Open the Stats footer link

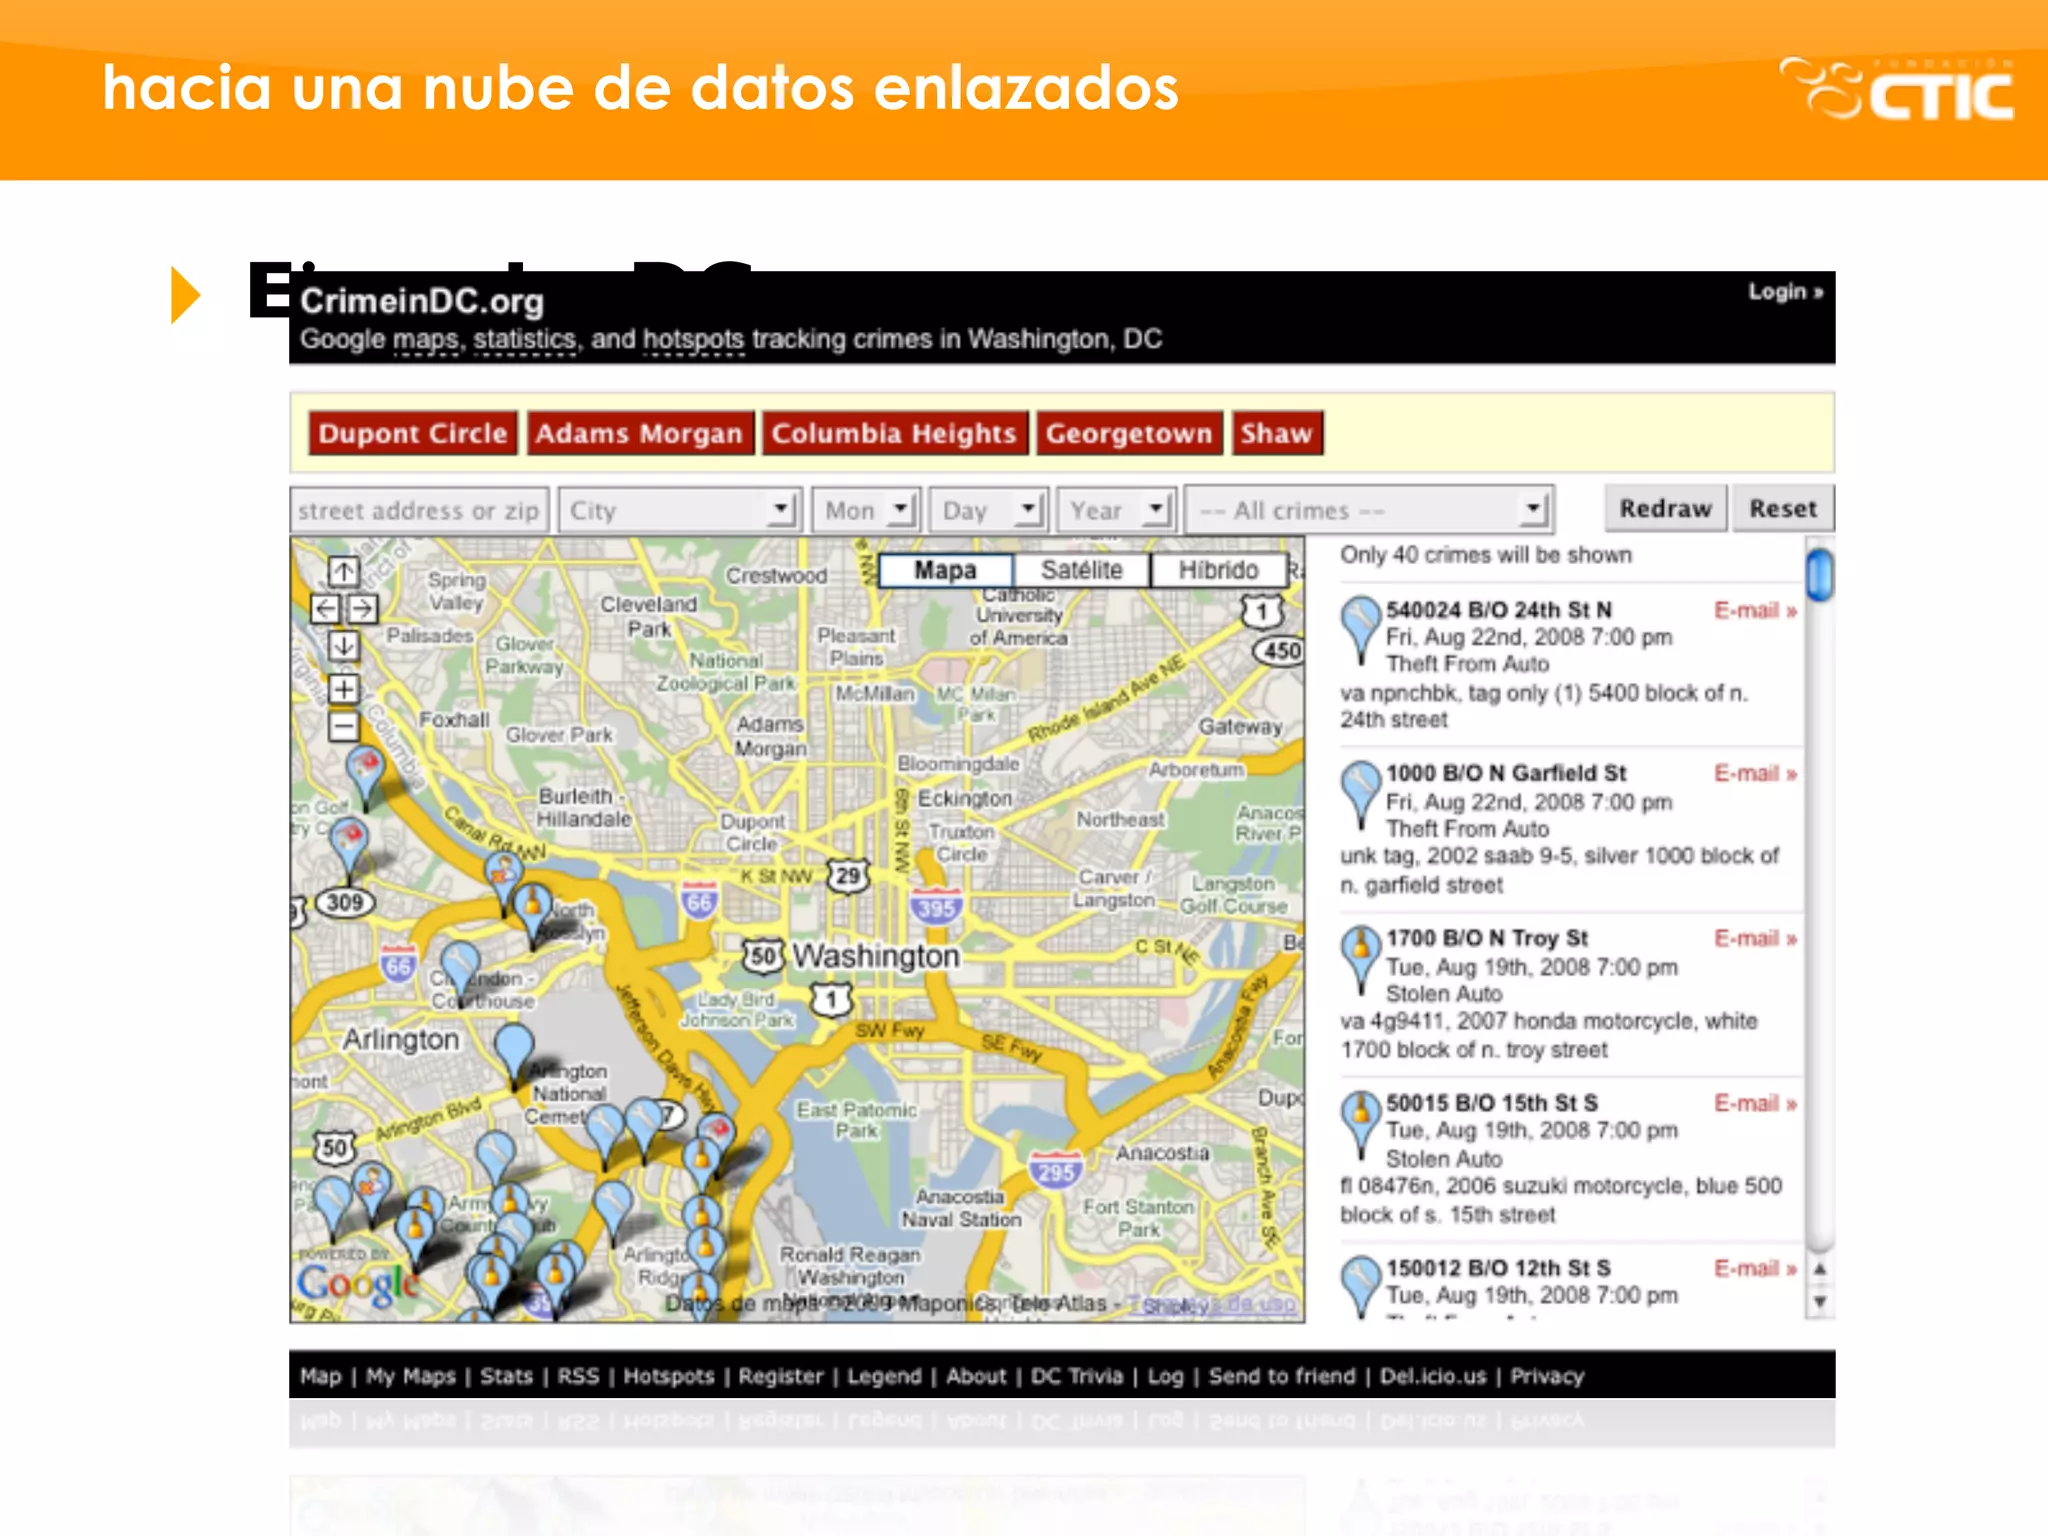click(506, 1376)
